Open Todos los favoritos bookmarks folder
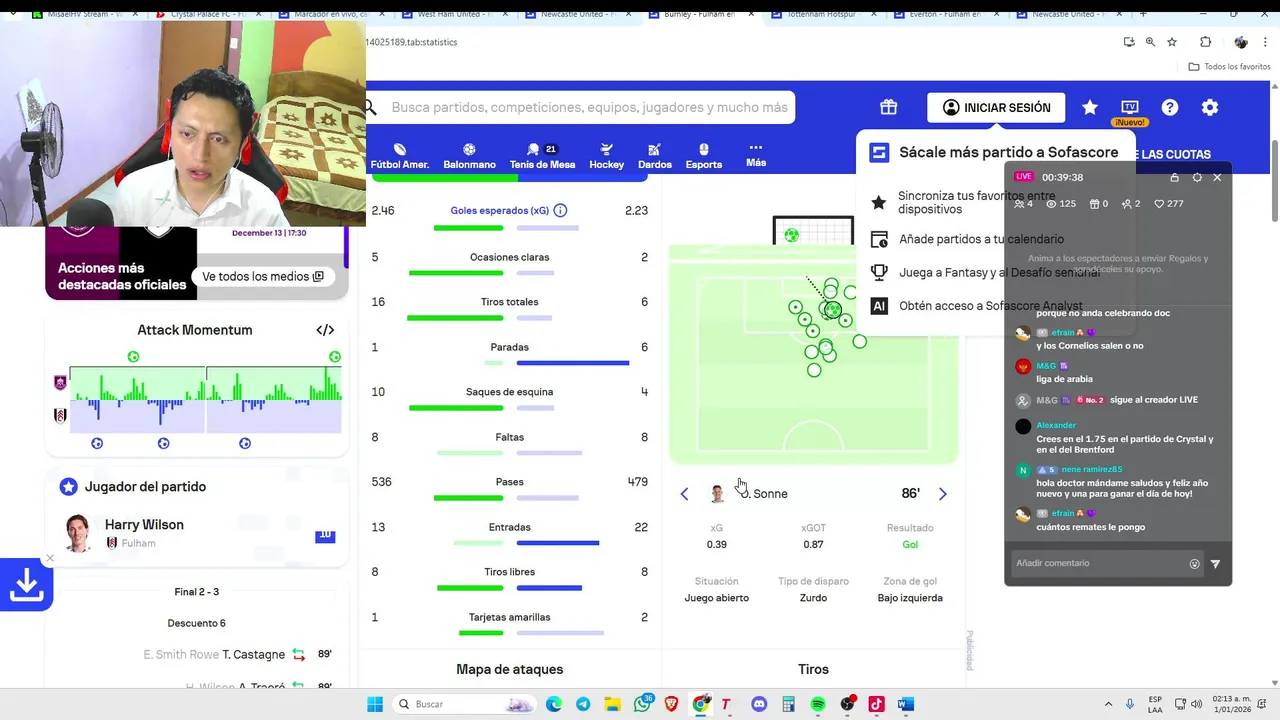 [1229, 66]
